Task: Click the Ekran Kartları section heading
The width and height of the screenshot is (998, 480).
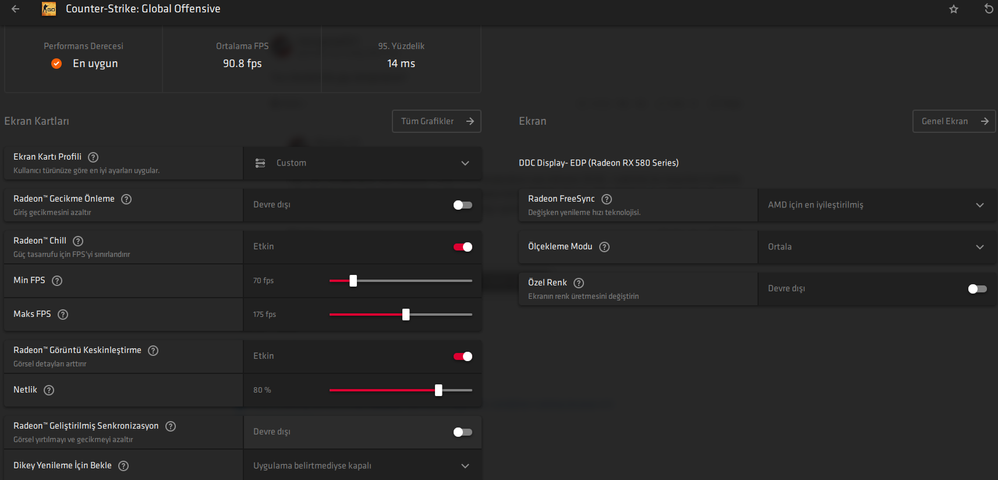Action: [x=37, y=121]
